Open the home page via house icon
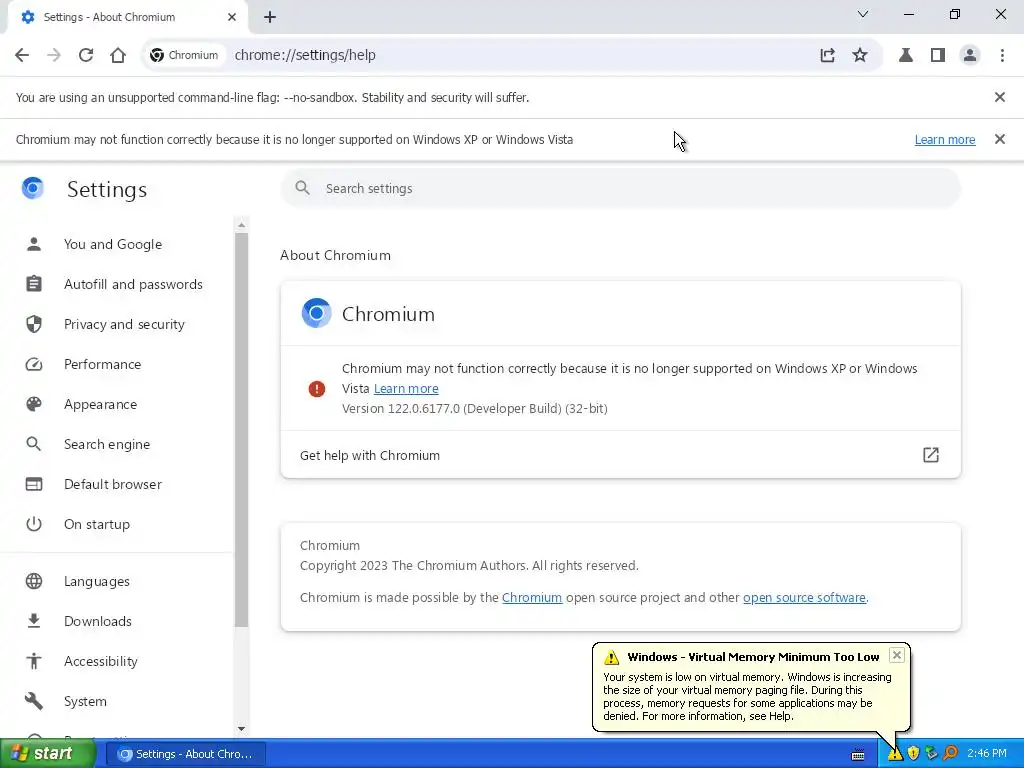 [x=118, y=55]
